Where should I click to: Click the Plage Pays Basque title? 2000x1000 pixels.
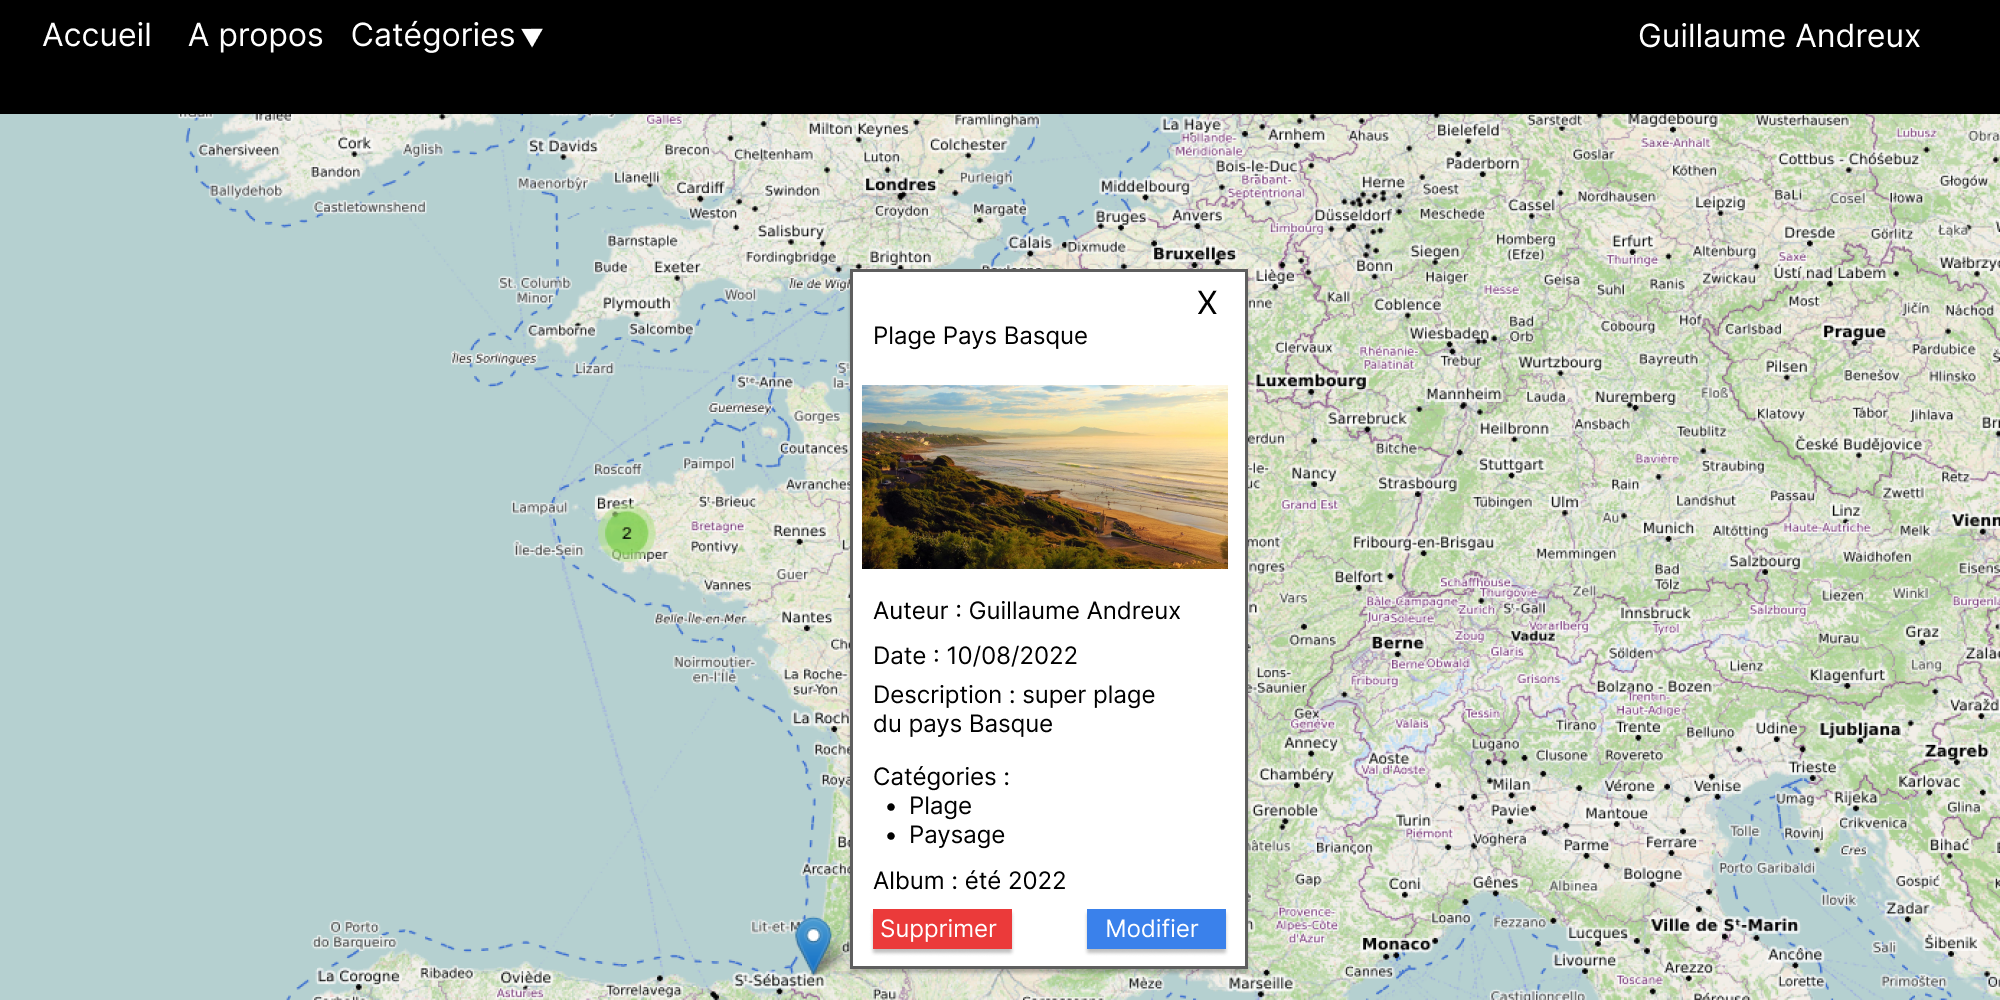(x=979, y=336)
